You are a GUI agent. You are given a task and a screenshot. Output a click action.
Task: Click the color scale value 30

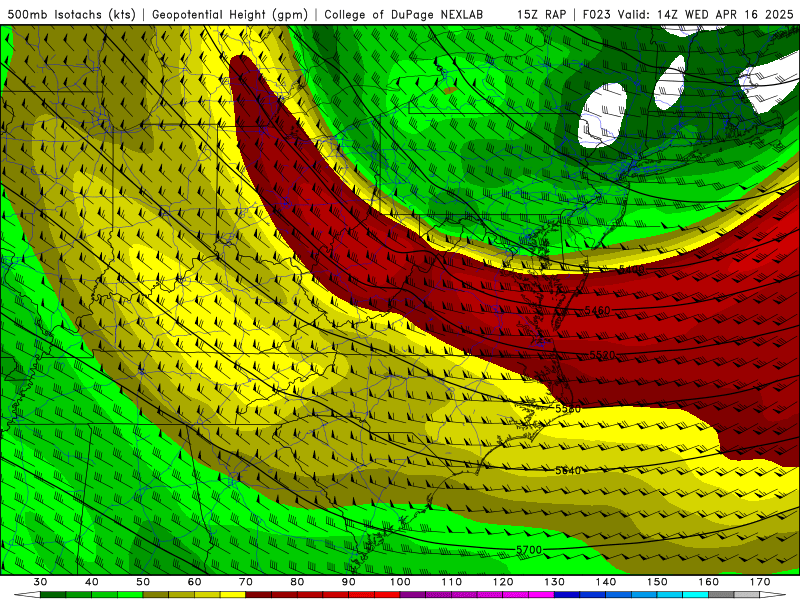(40, 582)
